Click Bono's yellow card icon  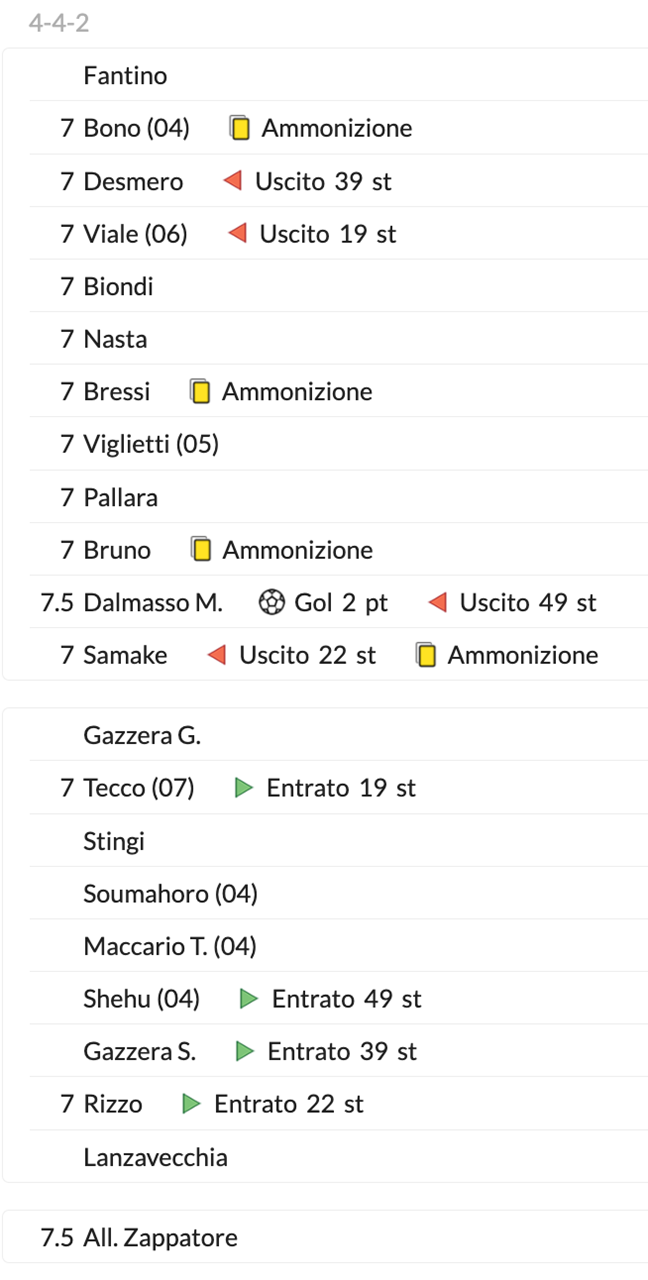pos(240,128)
